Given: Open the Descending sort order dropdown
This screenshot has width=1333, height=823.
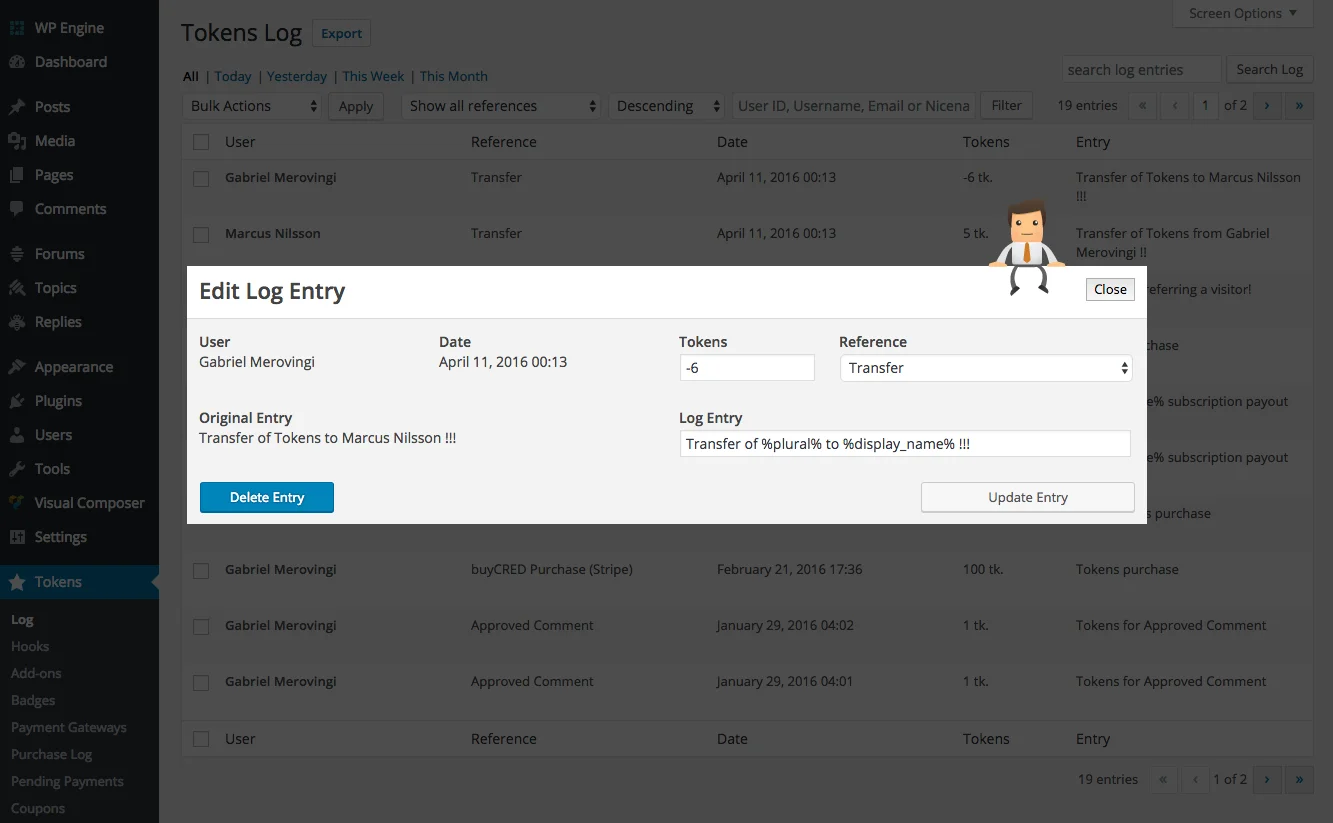Looking at the screenshot, I should point(666,105).
